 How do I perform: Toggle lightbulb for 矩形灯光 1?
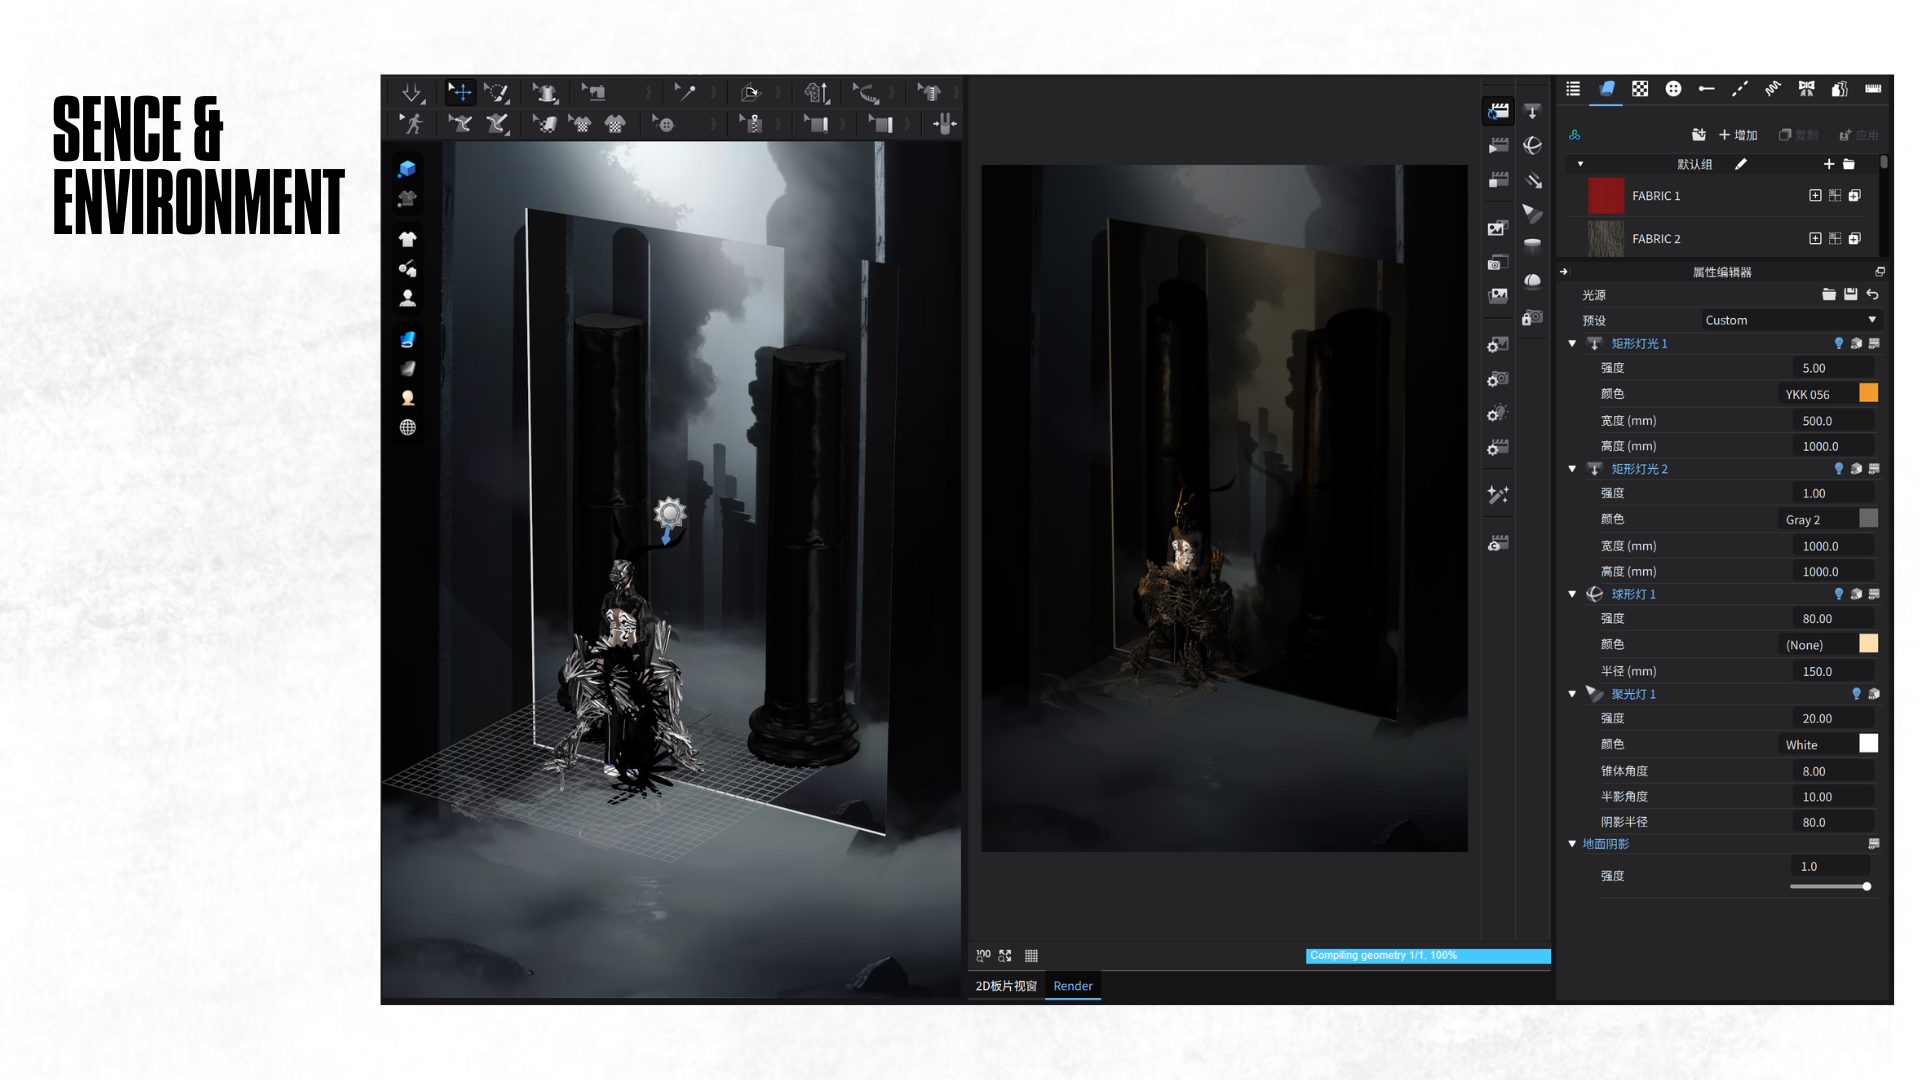click(x=1838, y=343)
